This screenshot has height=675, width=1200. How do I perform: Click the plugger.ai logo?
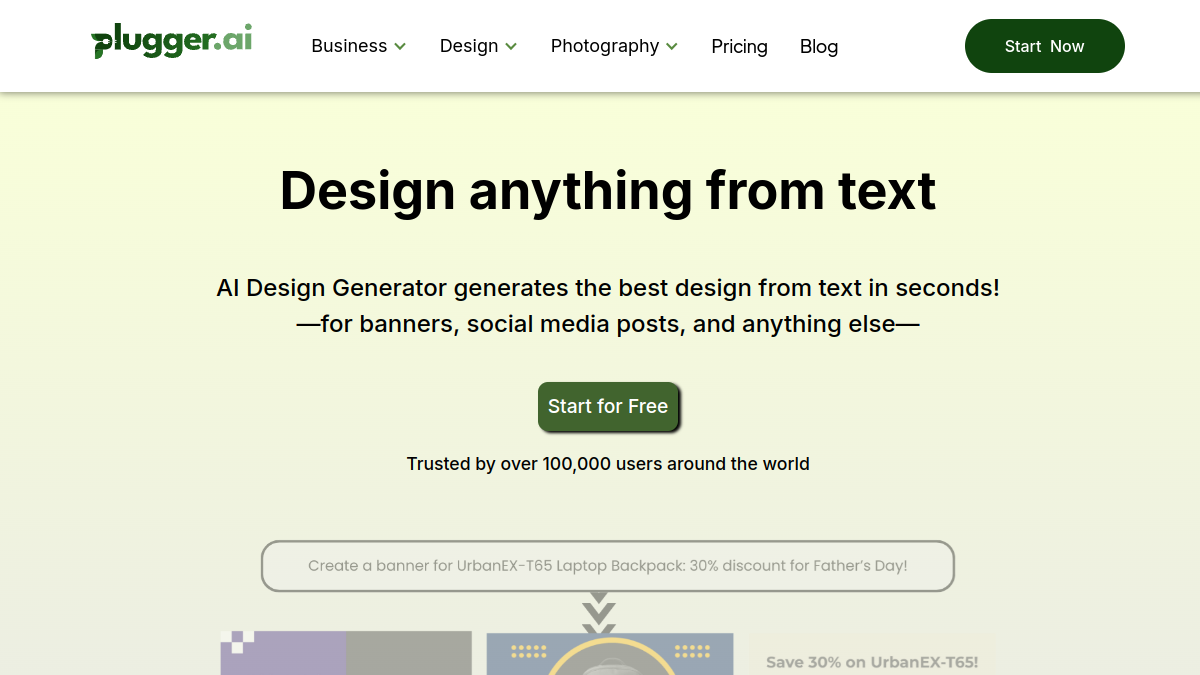(171, 42)
